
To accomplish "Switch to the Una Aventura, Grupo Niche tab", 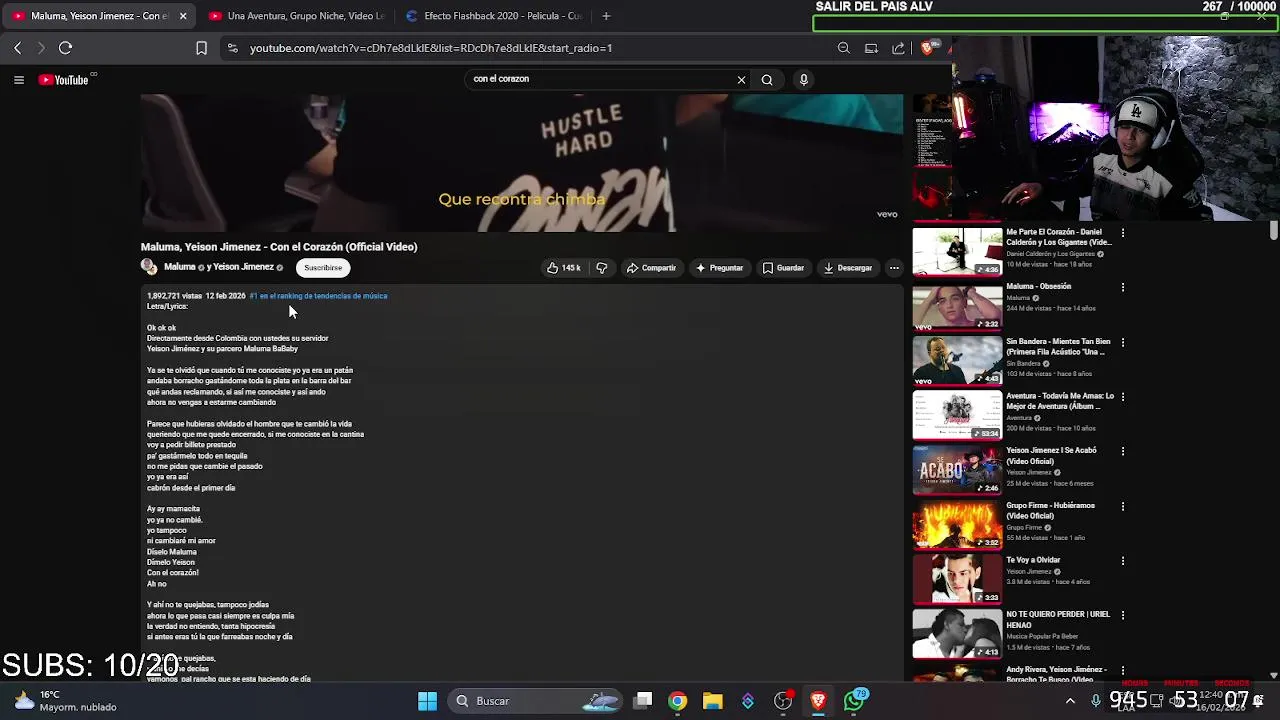I will click(297, 16).
